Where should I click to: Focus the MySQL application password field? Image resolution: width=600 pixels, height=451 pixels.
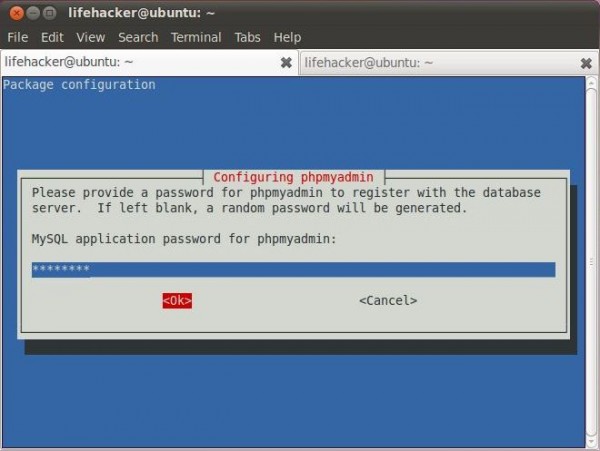[x=293, y=270]
